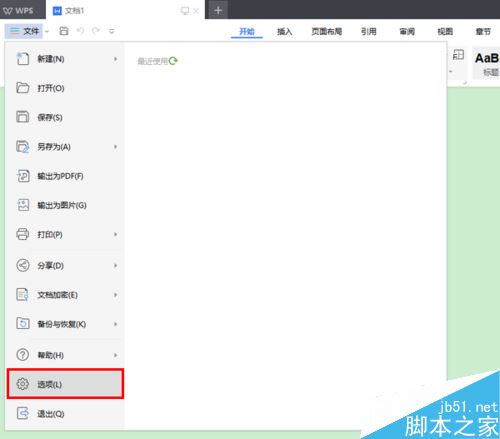Select Backup and Restore(K) menu item
The image size is (500, 439).
pyautogui.click(x=65, y=324)
